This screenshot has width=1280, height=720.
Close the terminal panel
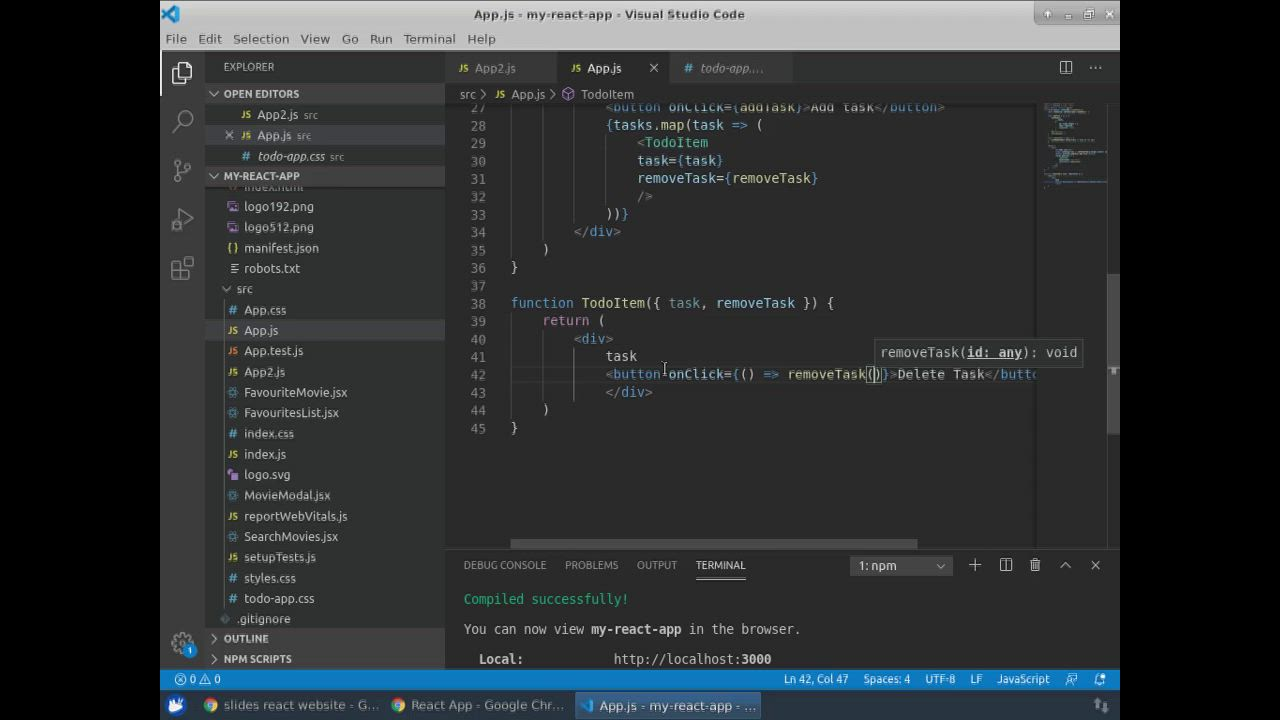[1095, 565]
